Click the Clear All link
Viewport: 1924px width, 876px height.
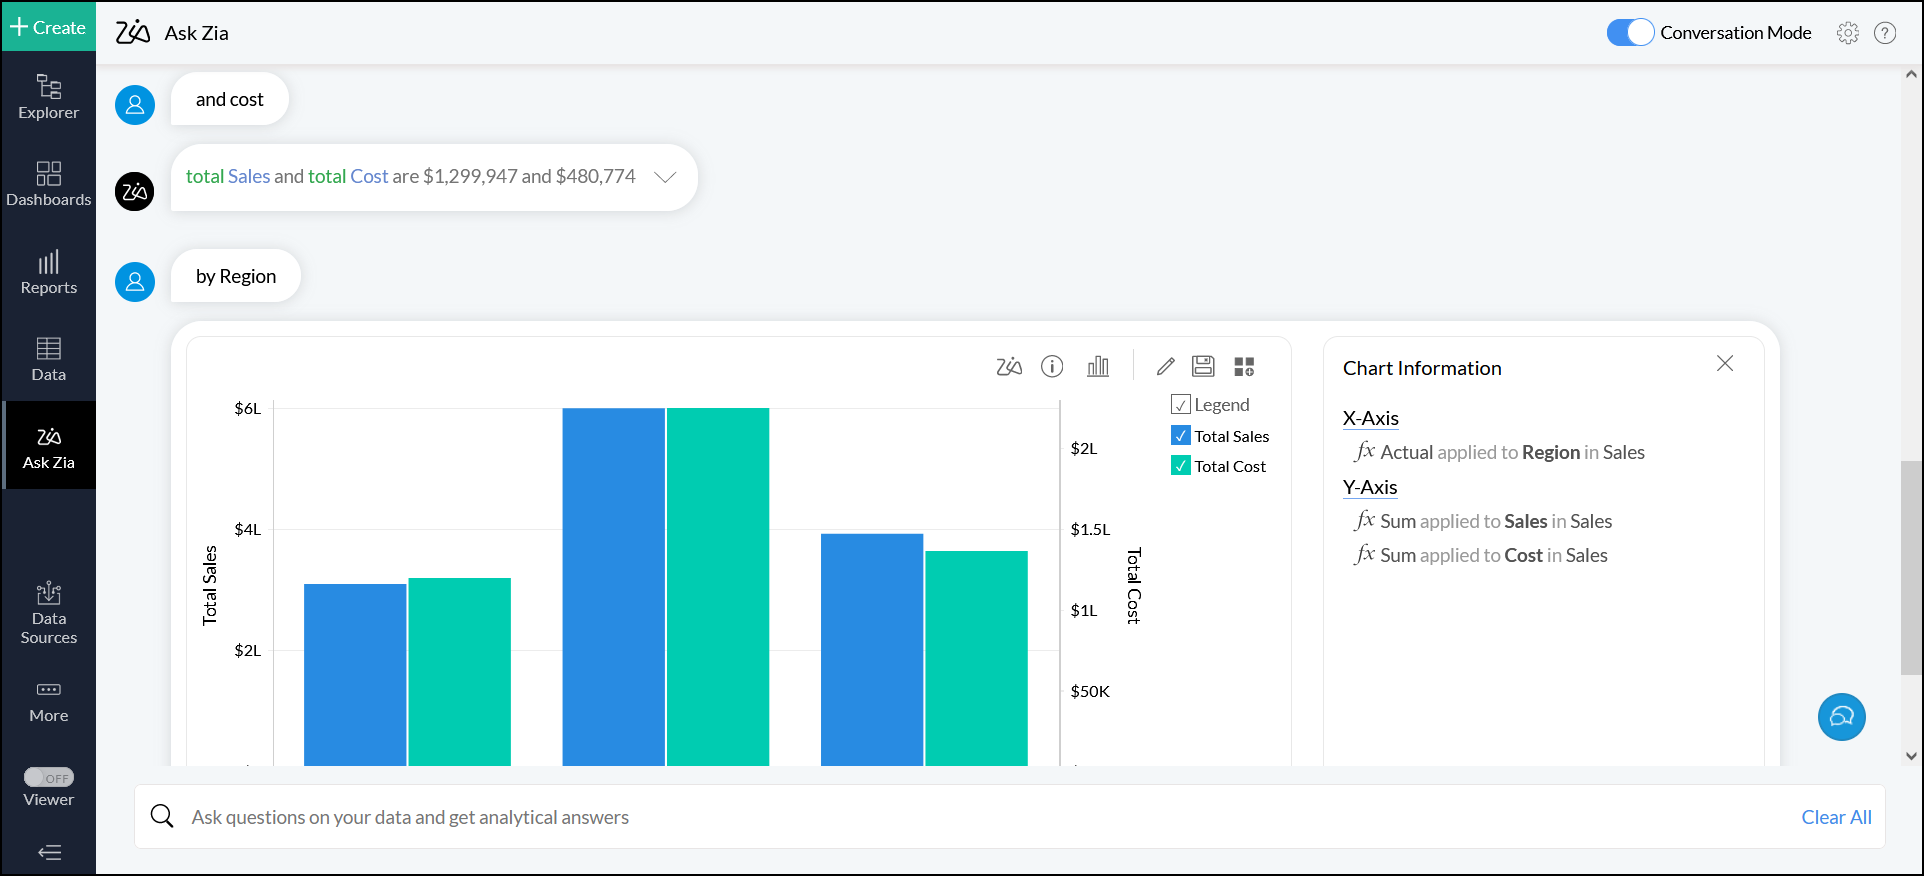(1836, 817)
